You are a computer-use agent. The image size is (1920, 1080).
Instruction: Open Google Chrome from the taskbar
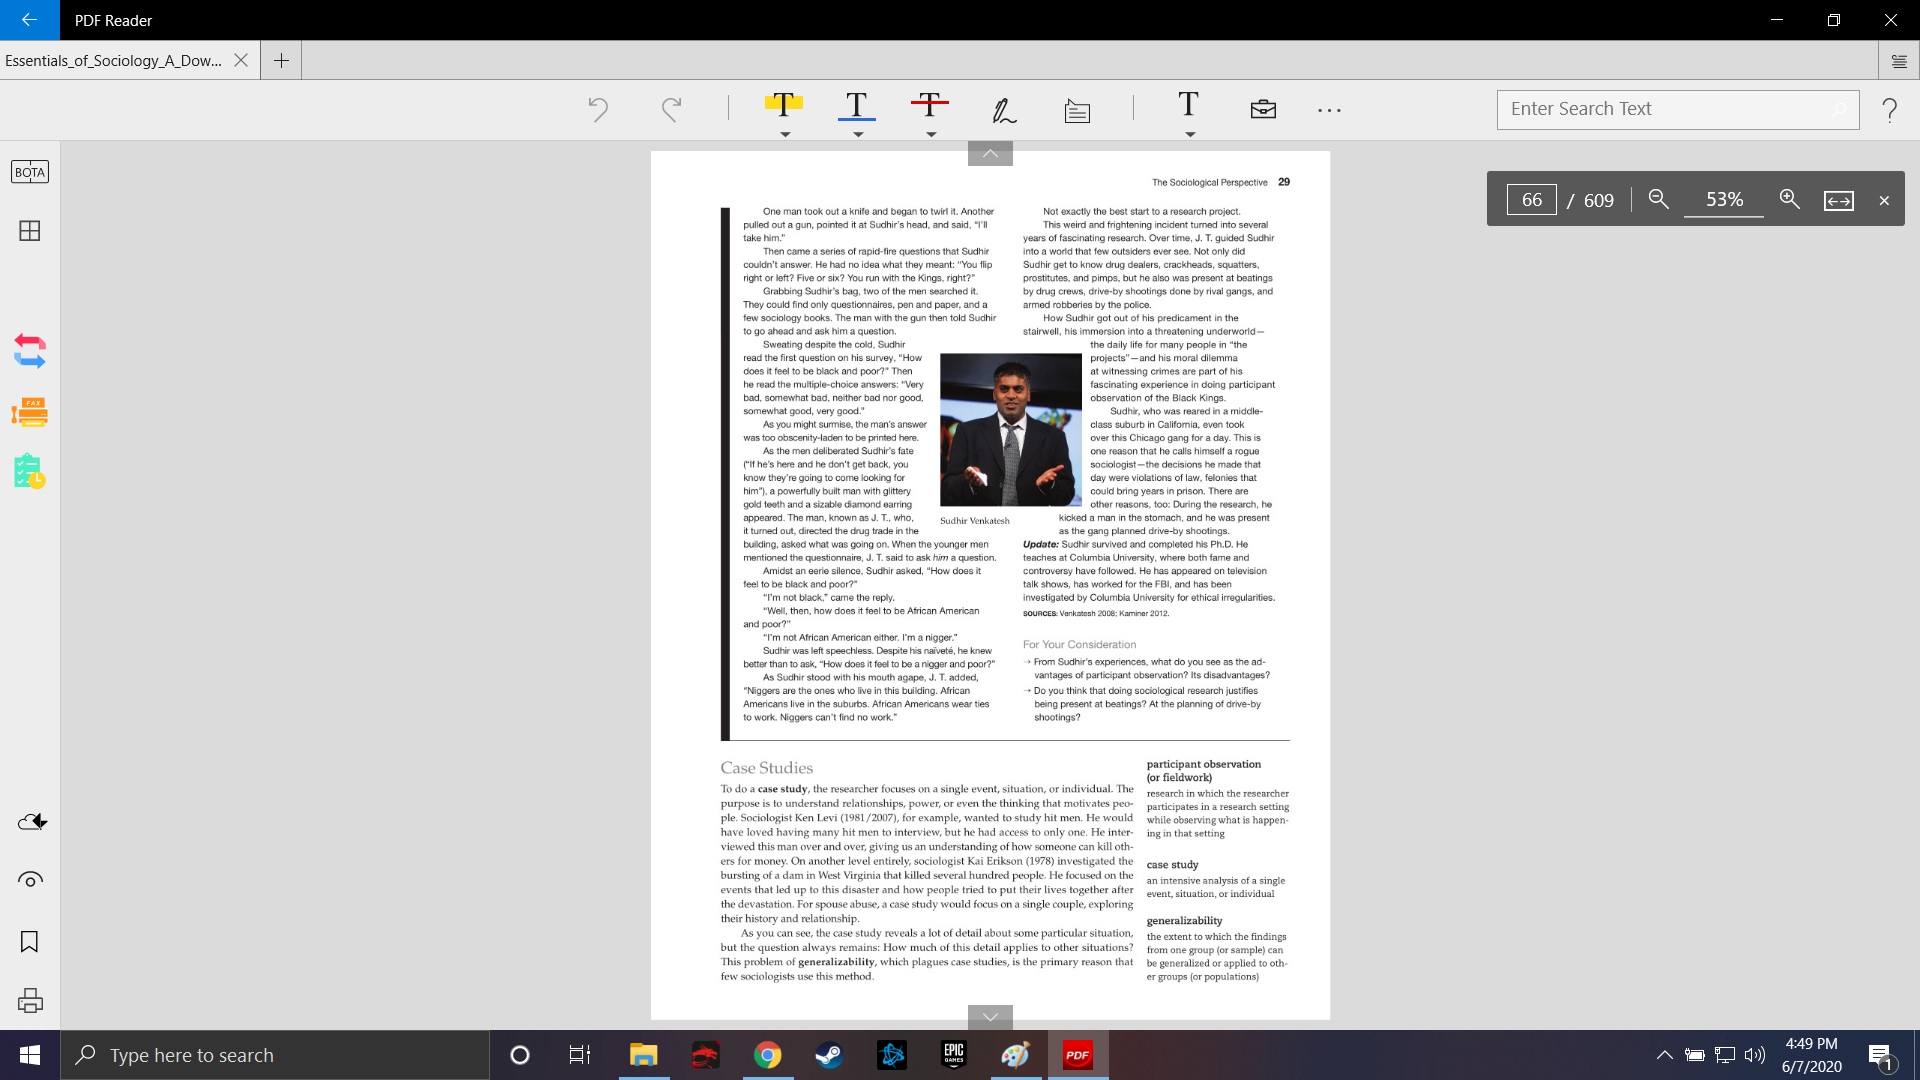pyautogui.click(x=767, y=1055)
